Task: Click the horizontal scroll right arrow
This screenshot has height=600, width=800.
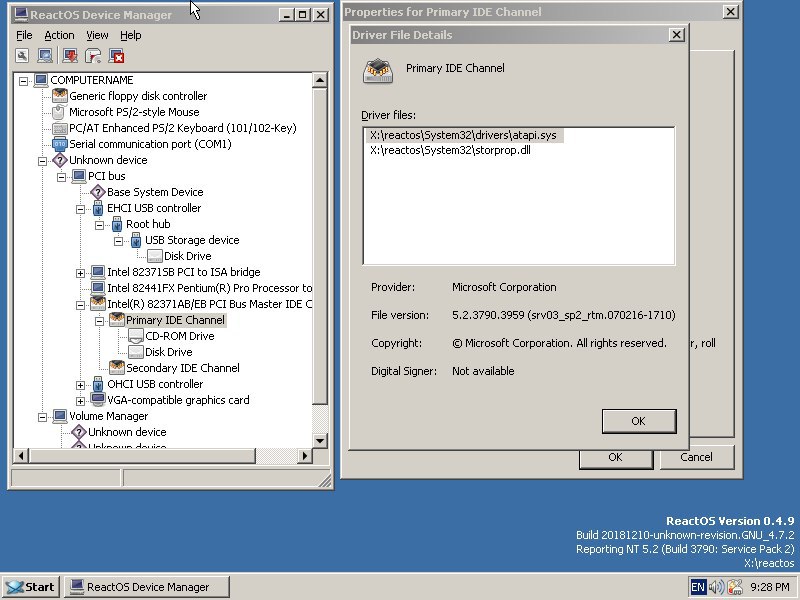Action: point(305,456)
